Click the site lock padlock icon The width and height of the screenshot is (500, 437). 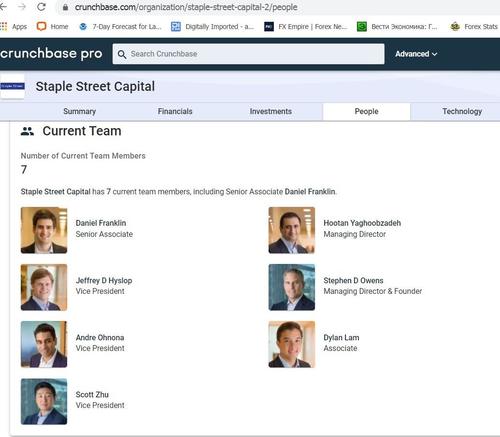(65, 7)
